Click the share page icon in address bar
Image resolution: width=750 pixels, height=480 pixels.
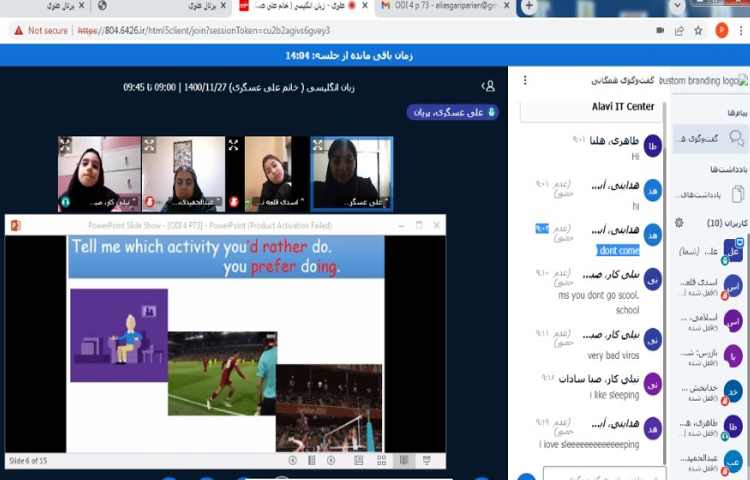[x=679, y=31]
